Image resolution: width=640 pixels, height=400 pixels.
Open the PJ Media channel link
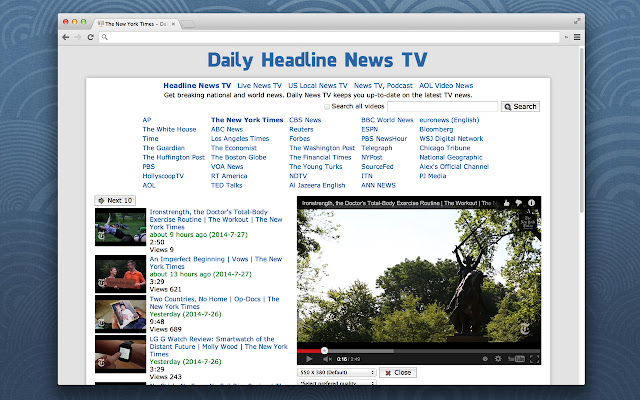pyautogui.click(x=433, y=176)
